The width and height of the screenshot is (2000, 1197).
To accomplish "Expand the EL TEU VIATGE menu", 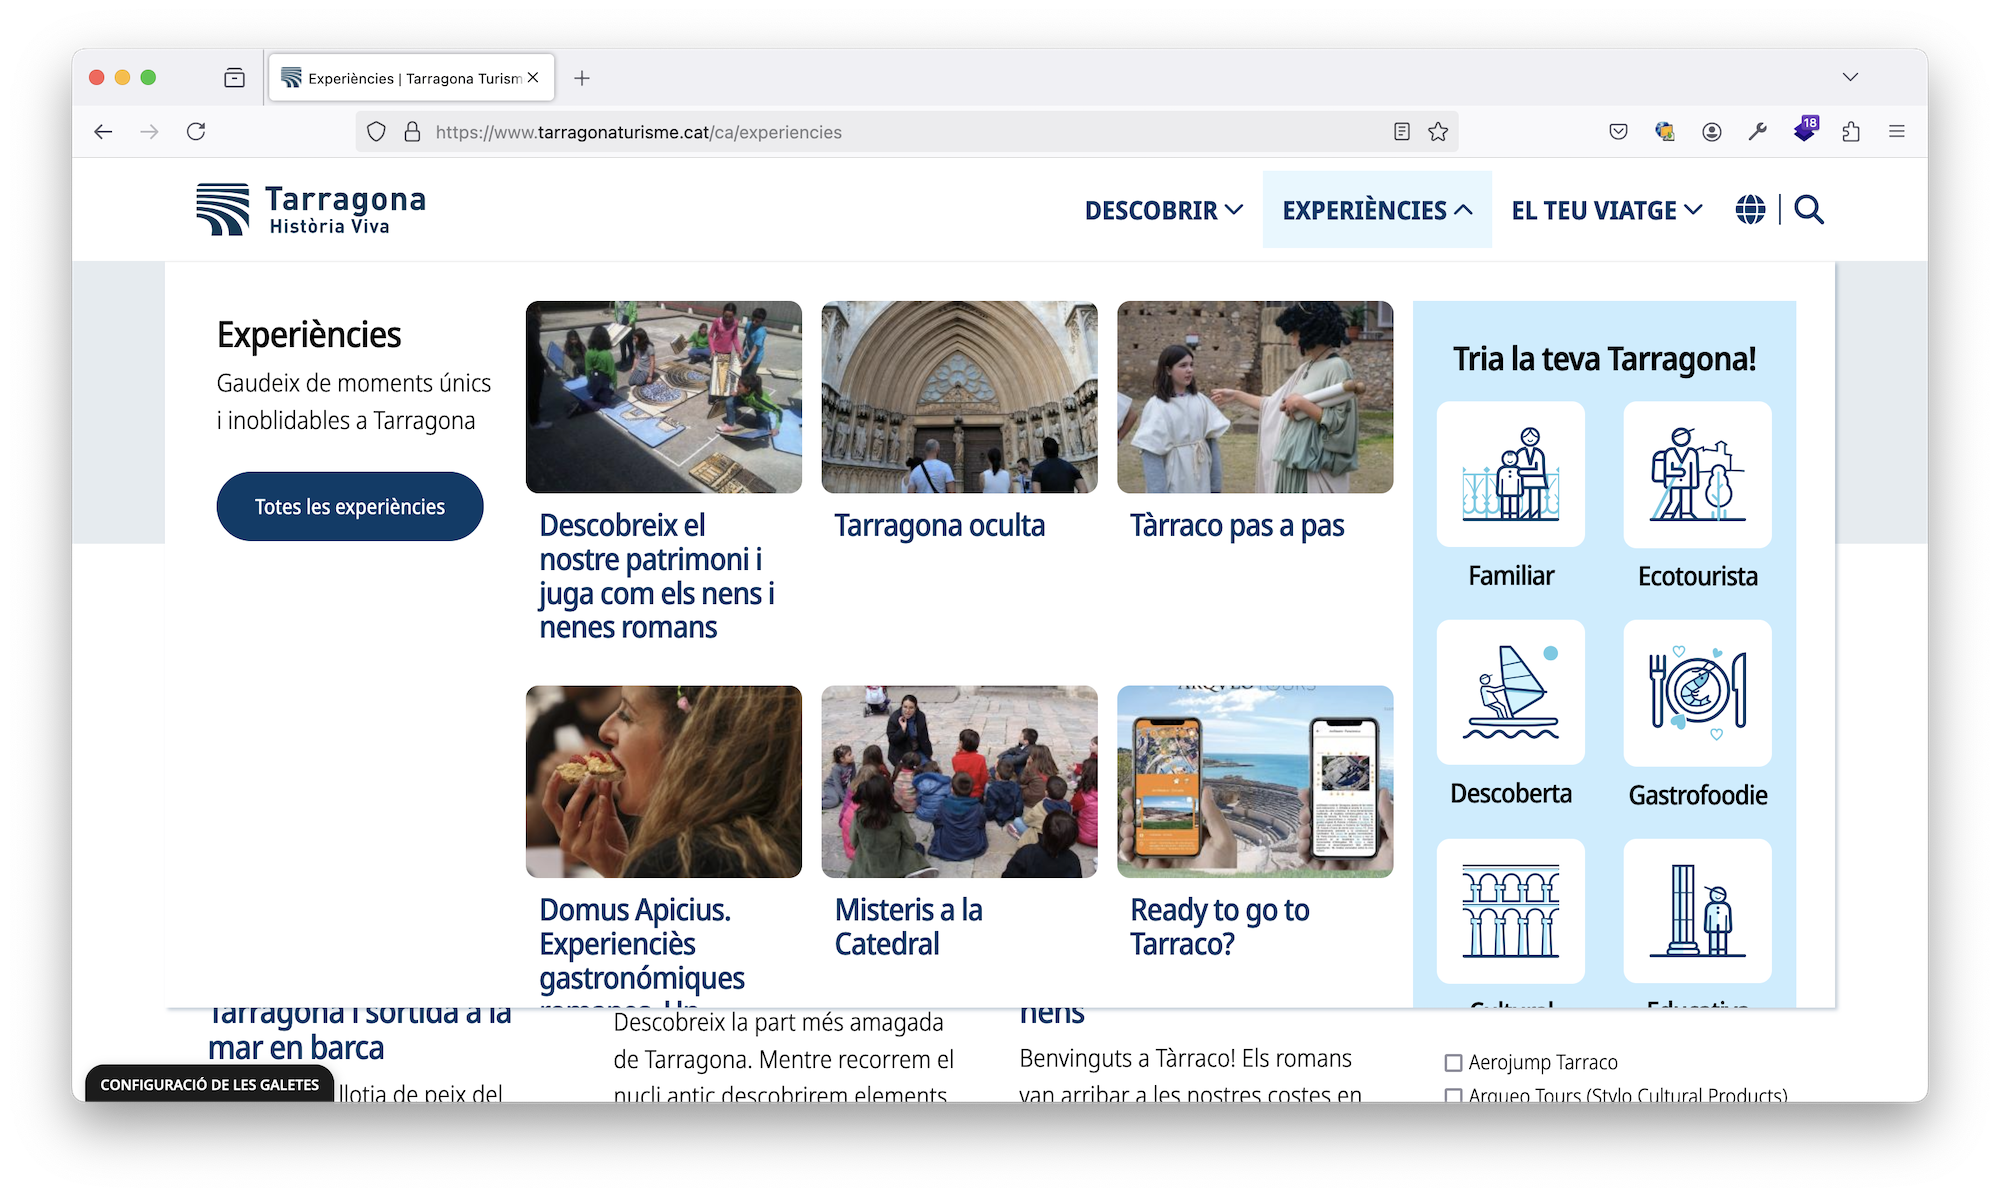I will (x=1606, y=210).
